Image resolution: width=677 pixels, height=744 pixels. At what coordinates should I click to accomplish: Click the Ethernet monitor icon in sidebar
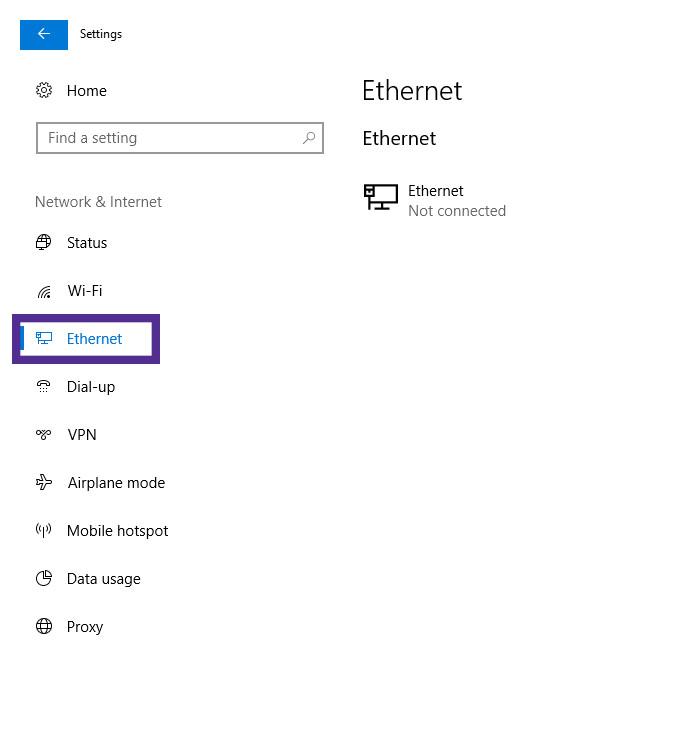coord(44,338)
